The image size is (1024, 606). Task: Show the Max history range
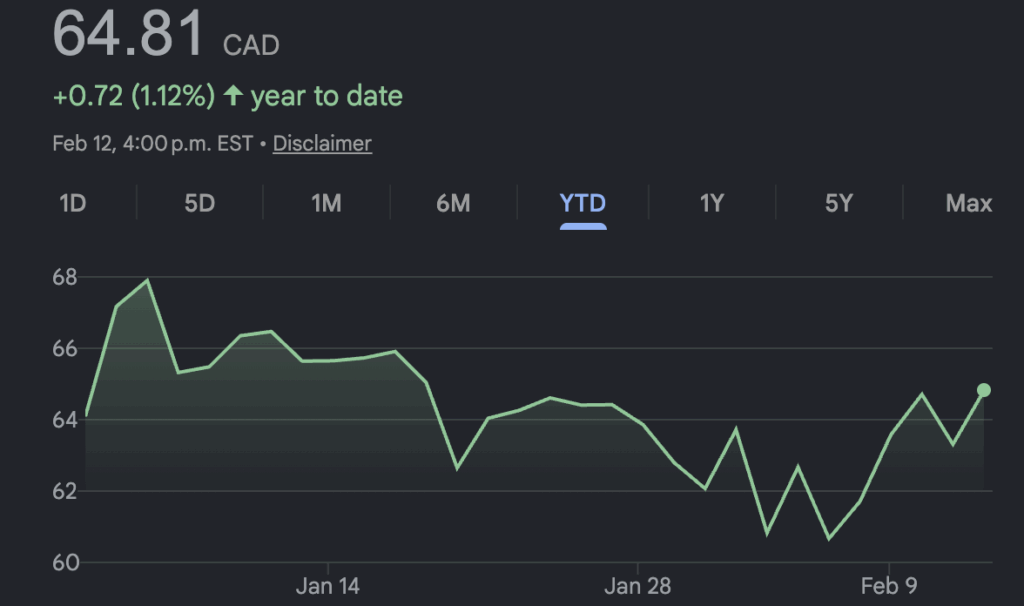(968, 204)
